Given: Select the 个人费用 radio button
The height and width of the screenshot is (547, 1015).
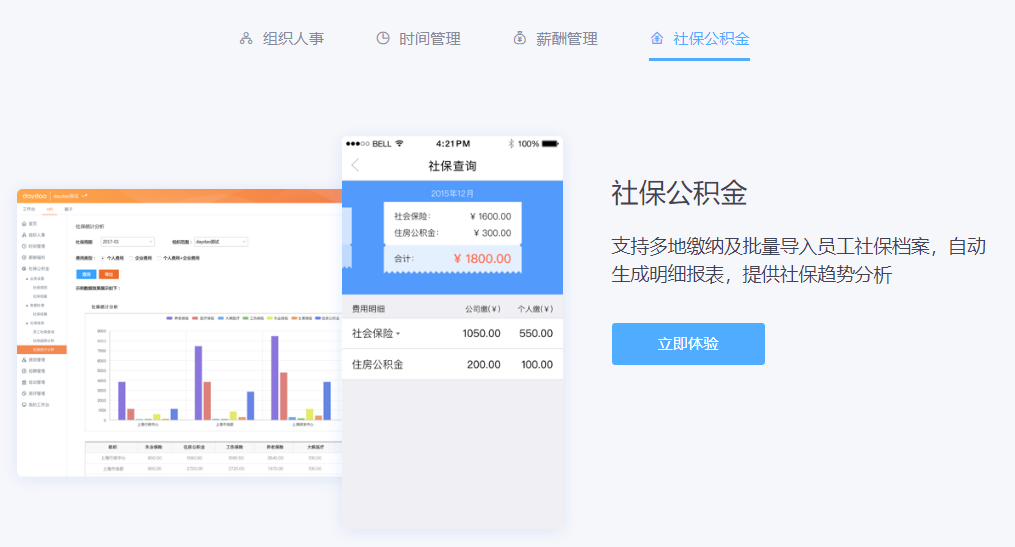Looking at the screenshot, I should 102,258.
